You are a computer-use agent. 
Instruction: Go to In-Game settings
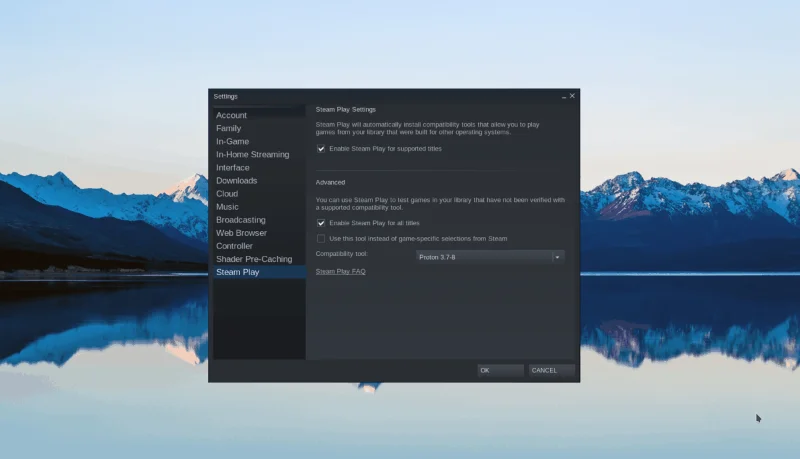(x=259, y=141)
